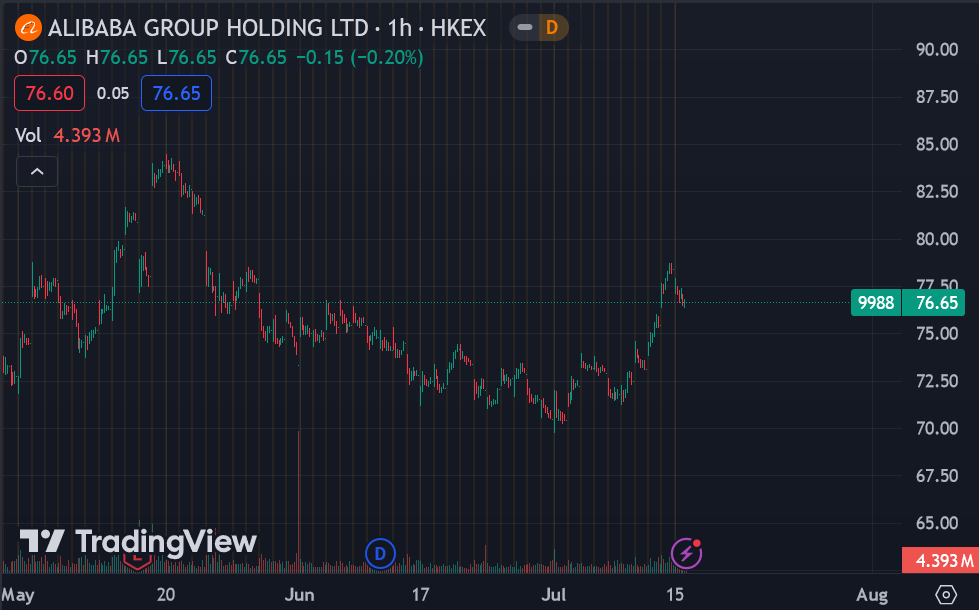Screen dimensions: 979x610
Task: Click the purple lightning event marker
Action: point(686,553)
